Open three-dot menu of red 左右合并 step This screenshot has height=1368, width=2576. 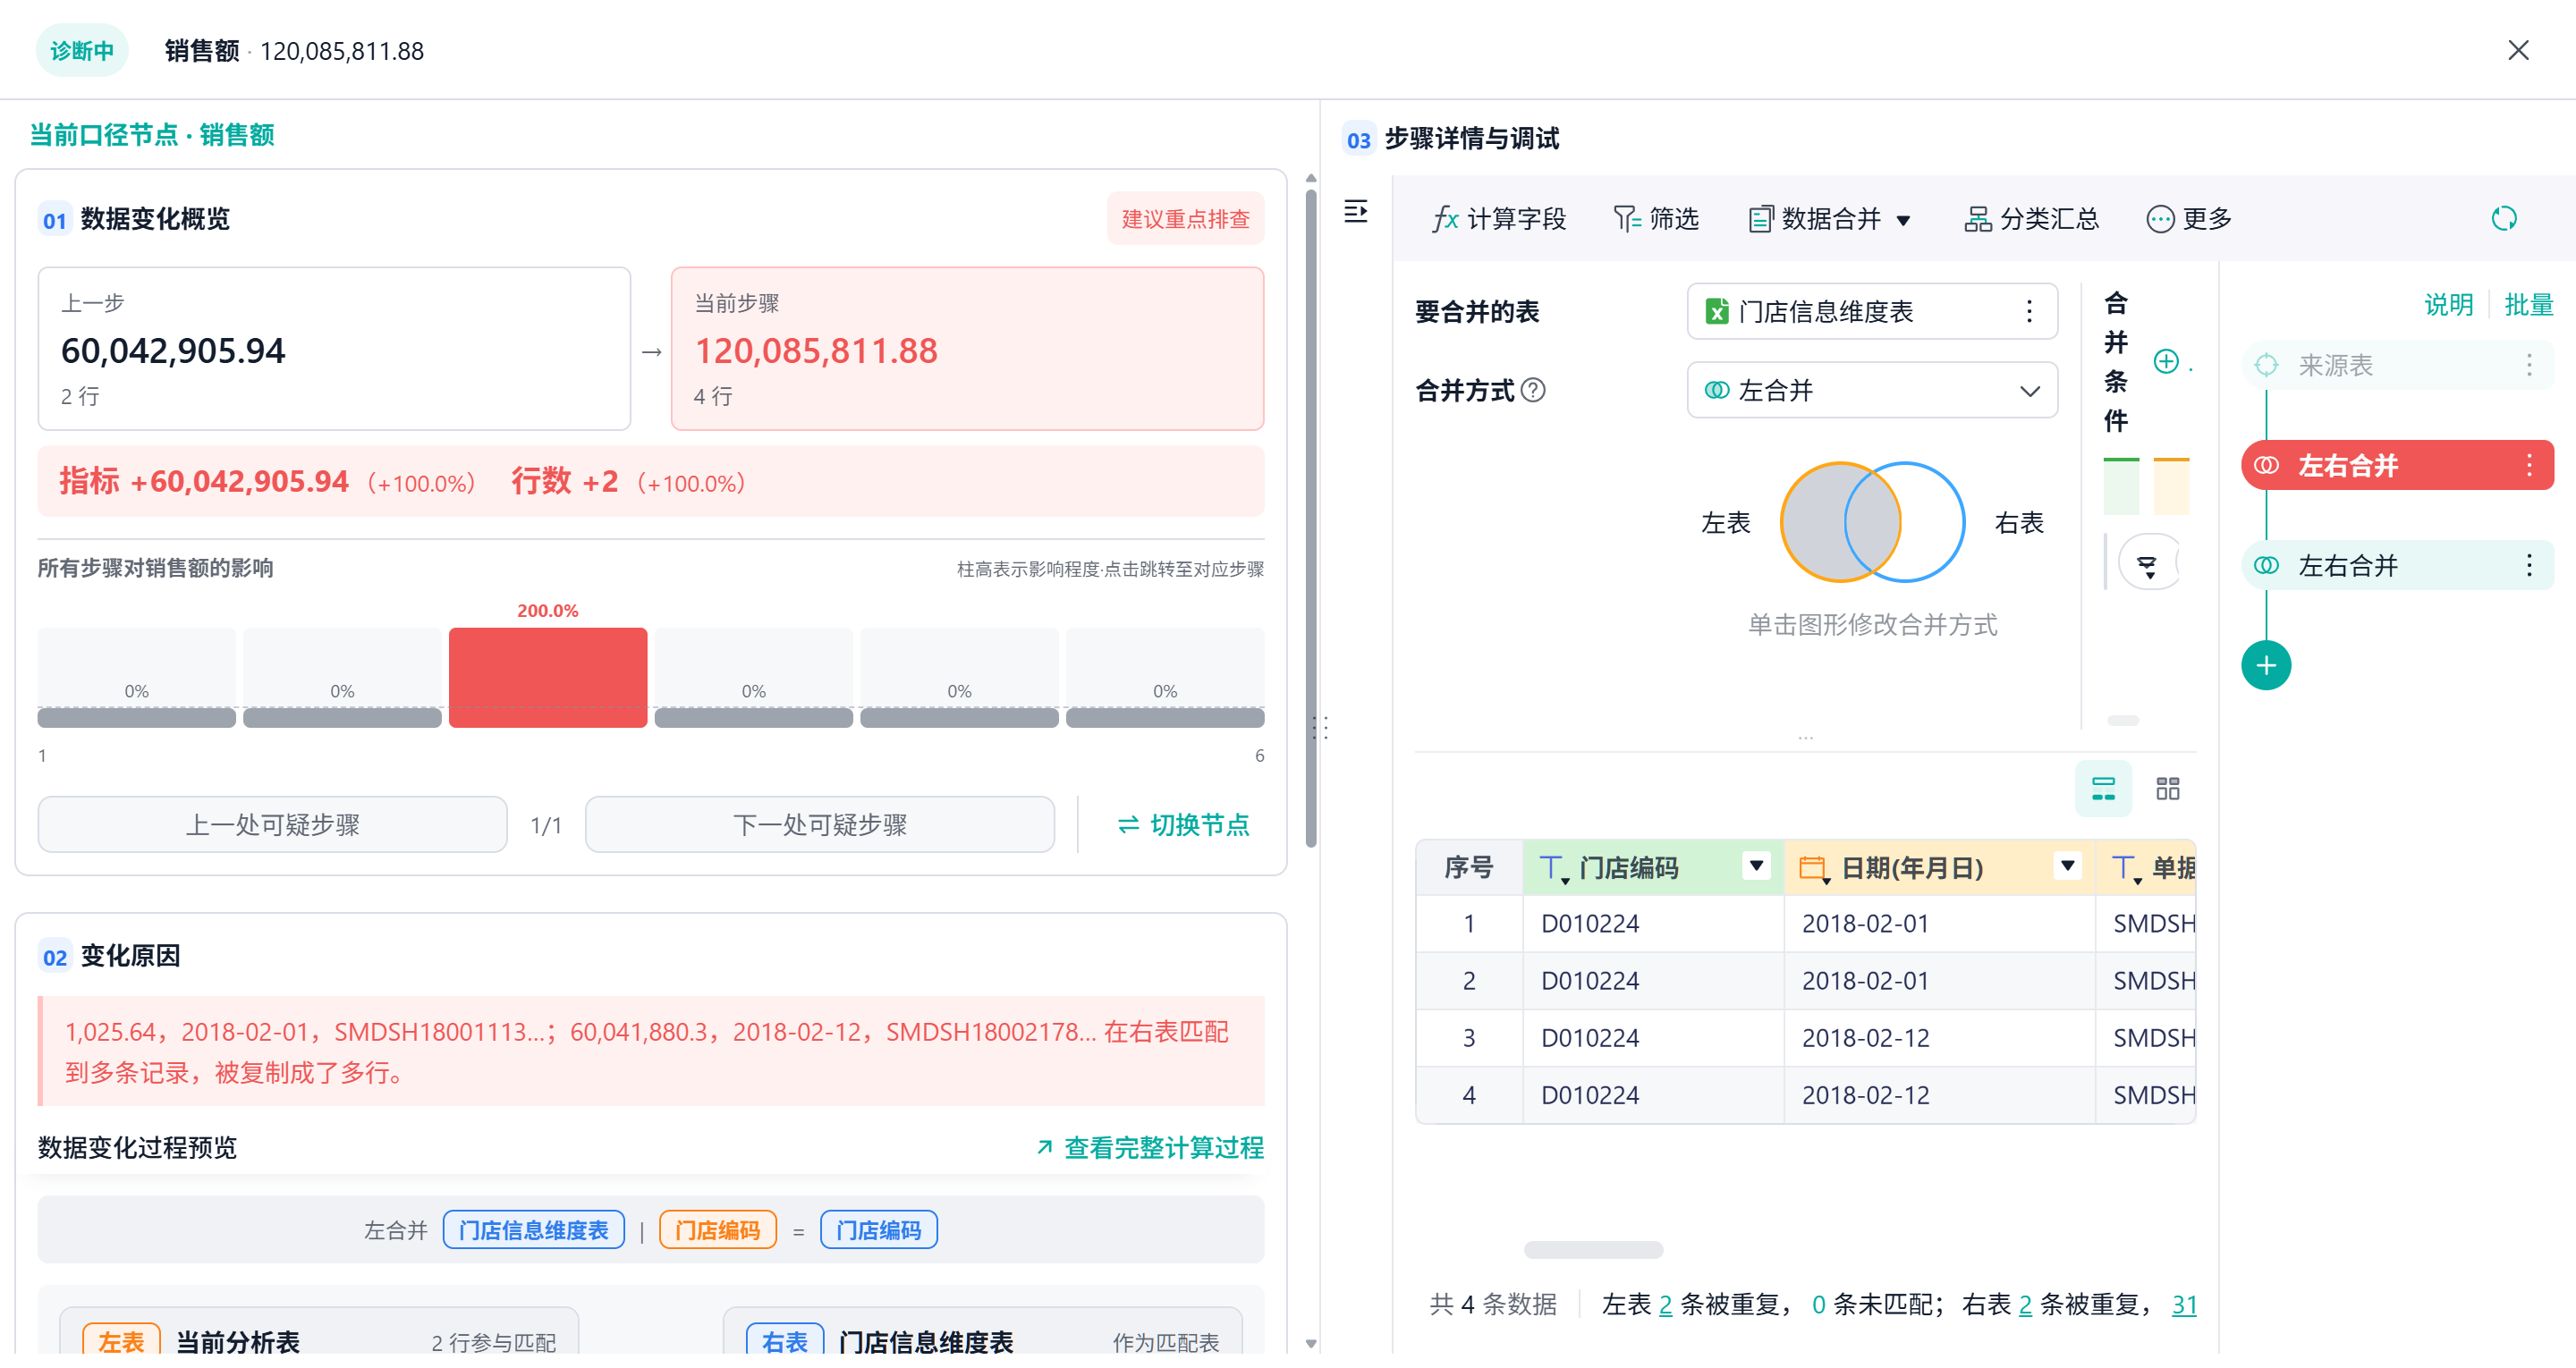tap(2528, 466)
